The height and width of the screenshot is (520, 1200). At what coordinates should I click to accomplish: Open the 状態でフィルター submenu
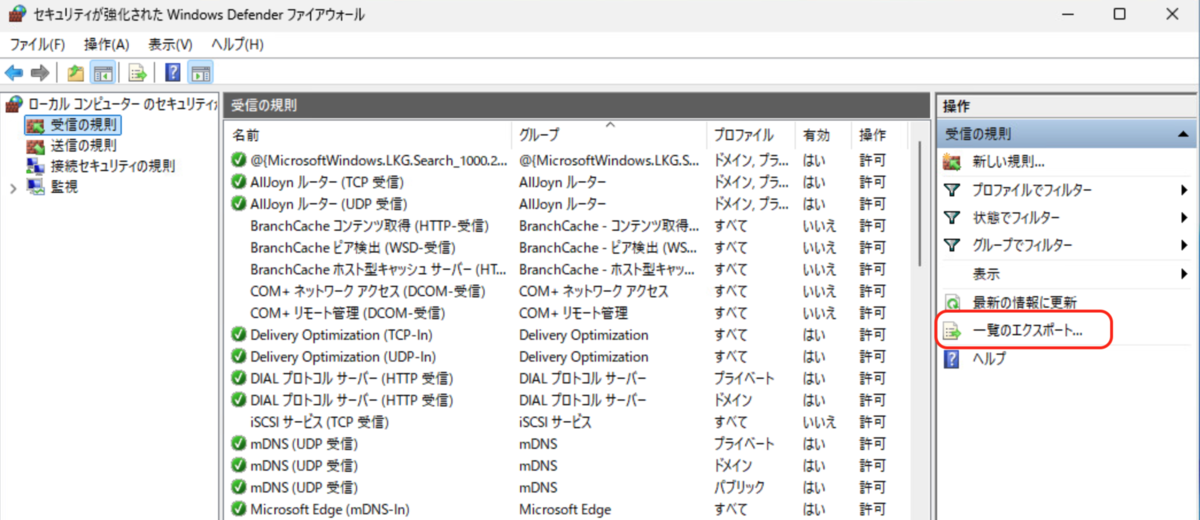[1067, 218]
